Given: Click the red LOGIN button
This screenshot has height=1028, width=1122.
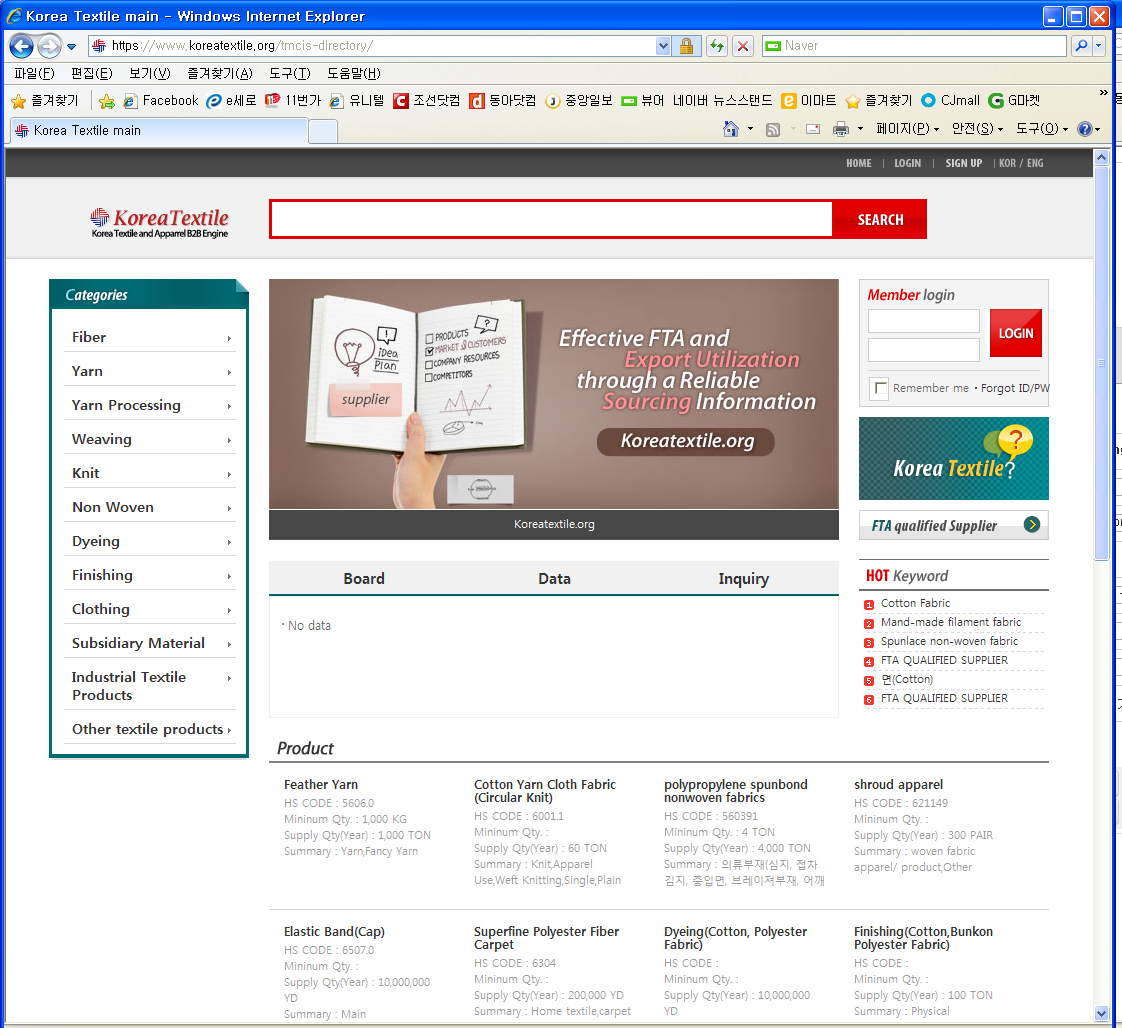Looking at the screenshot, I should point(1015,333).
